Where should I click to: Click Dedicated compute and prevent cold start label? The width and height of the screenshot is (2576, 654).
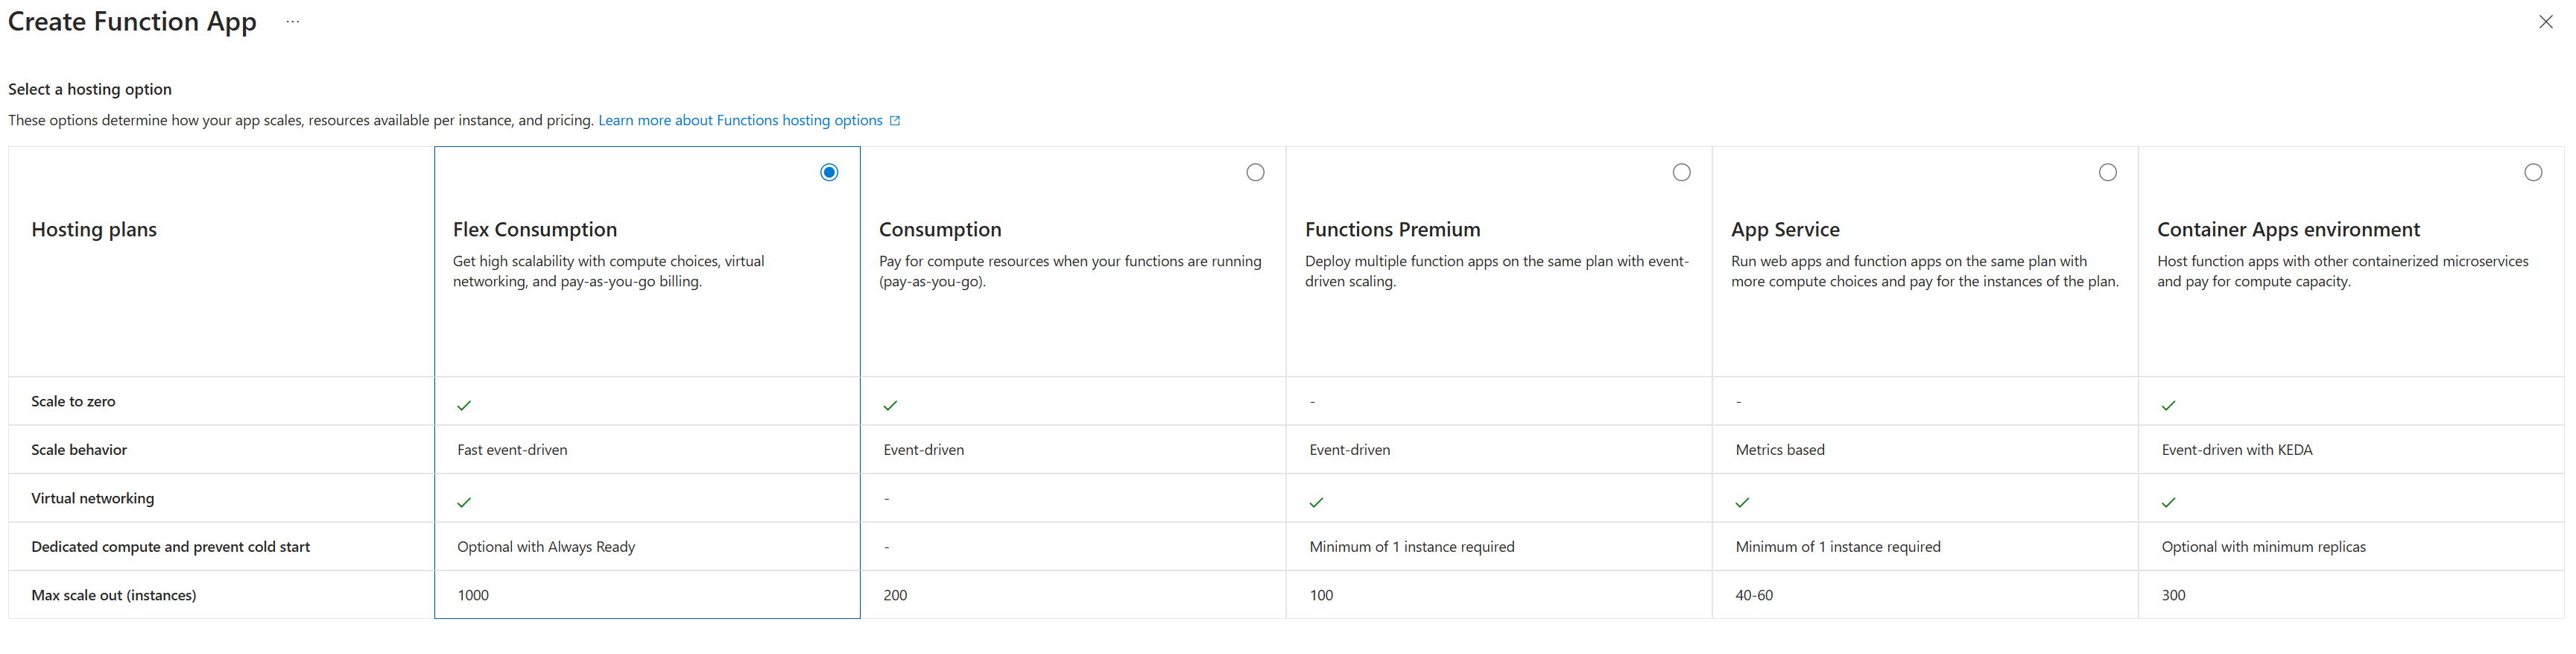(x=170, y=547)
